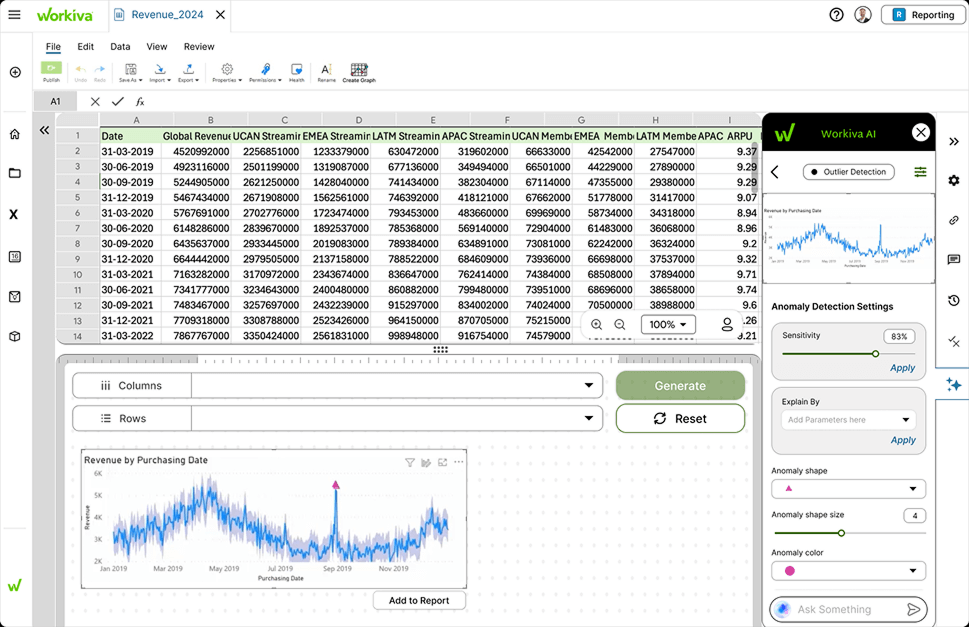This screenshot has height=627, width=969.
Task: Click the add plus circle icon
Action: tap(15, 72)
